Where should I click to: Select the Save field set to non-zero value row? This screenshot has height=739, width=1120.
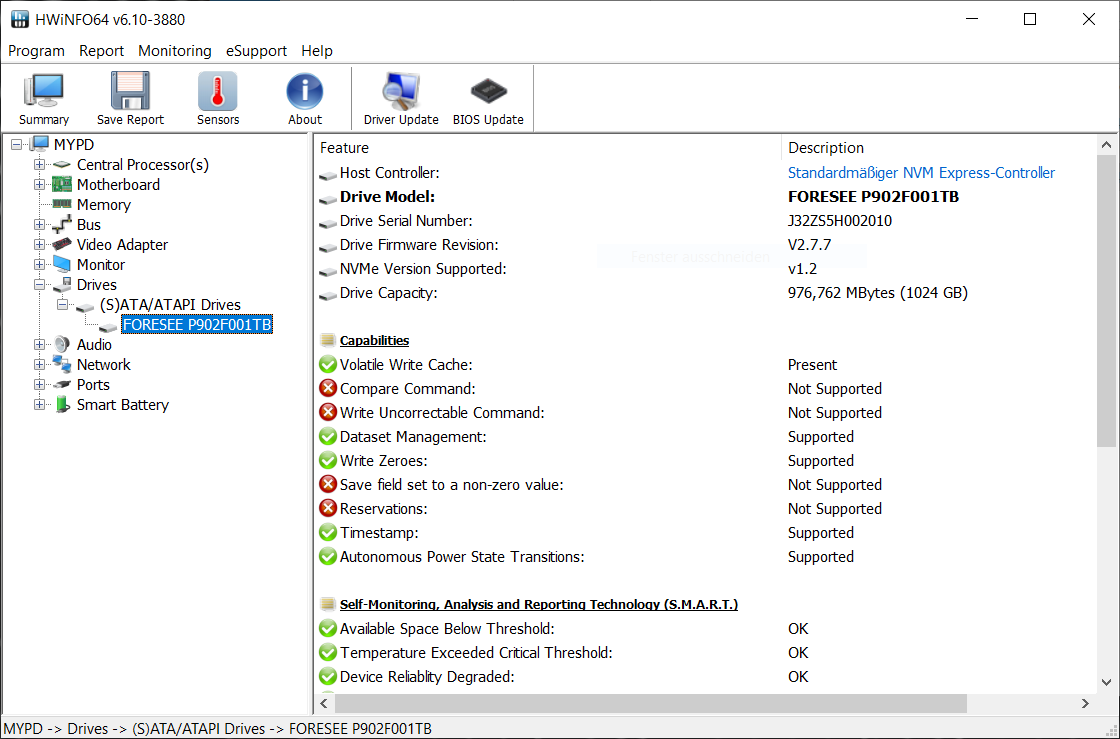(705, 485)
